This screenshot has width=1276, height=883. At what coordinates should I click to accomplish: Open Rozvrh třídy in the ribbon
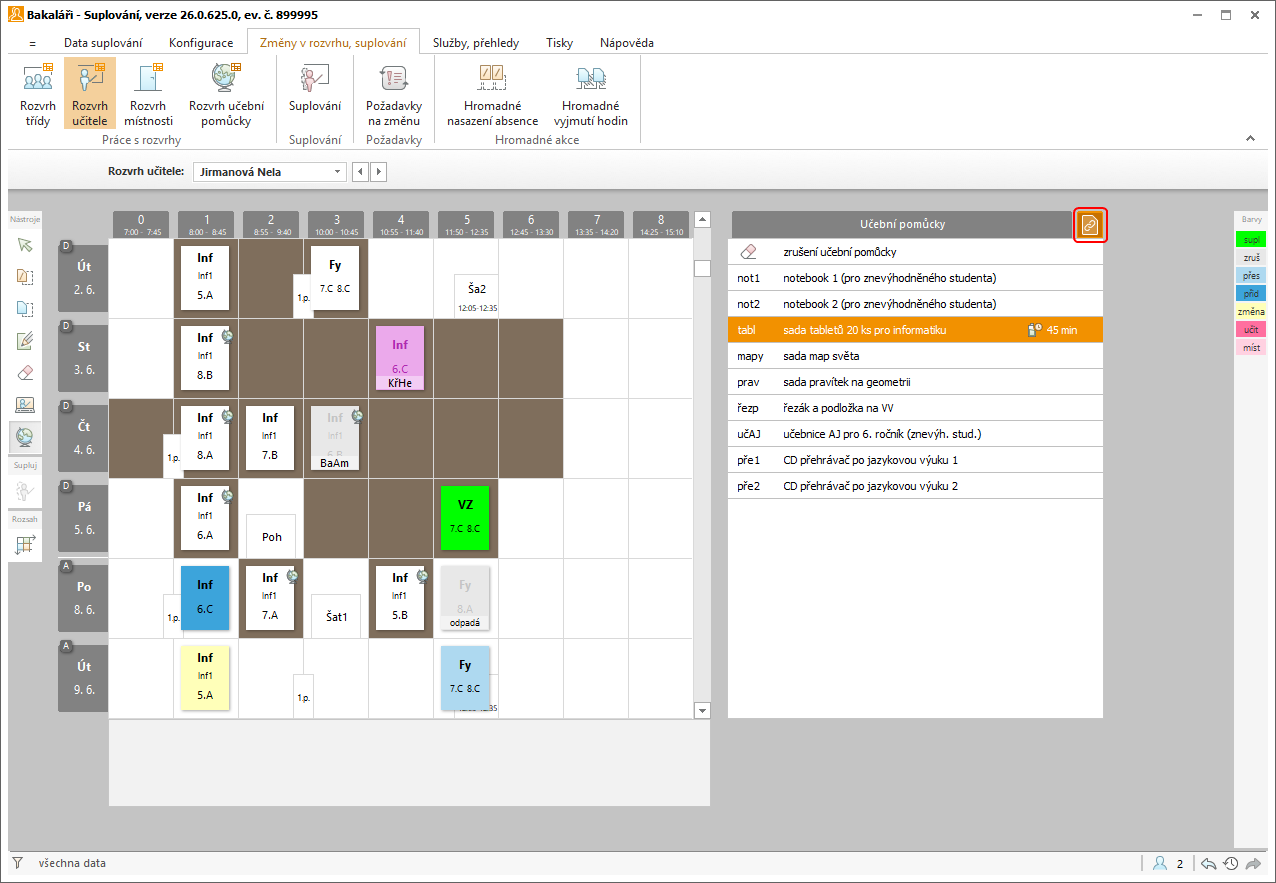click(x=37, y=93)
